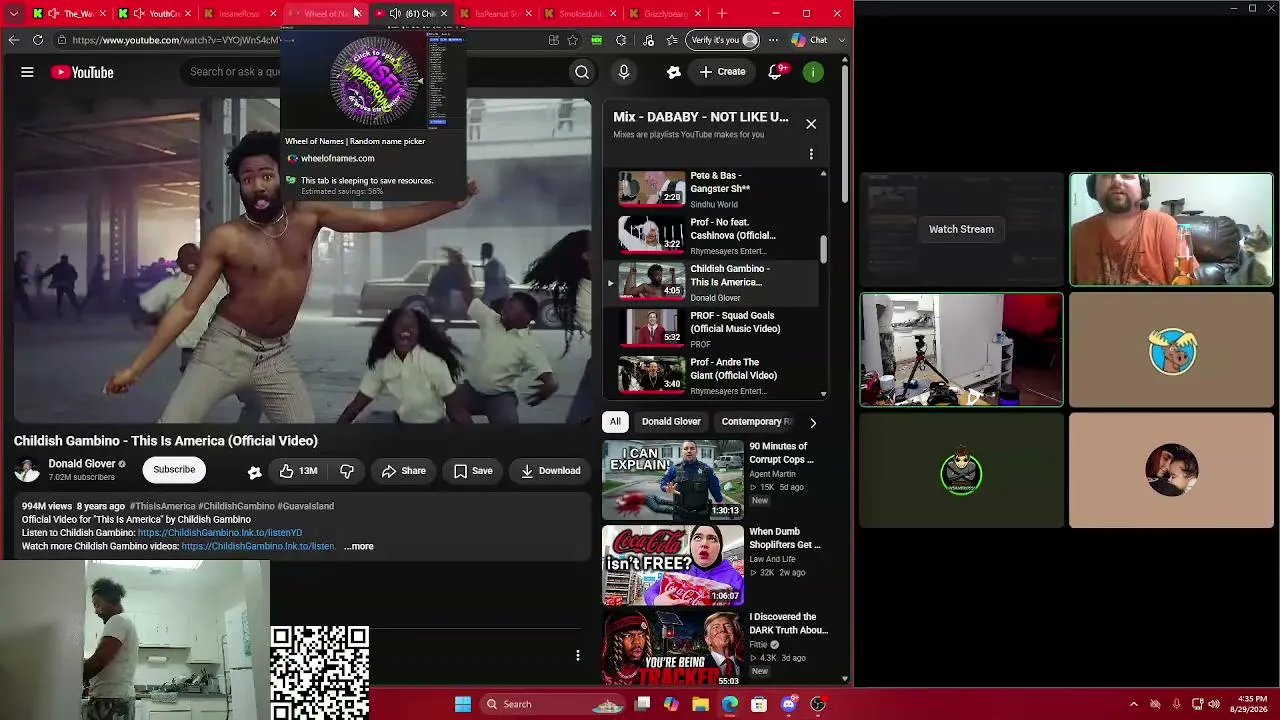Image resolution: width=1280 pixels, height=720 pixels.
Task: Click the sparkle Ask icon in YouTube header
Action: point(674,72)
